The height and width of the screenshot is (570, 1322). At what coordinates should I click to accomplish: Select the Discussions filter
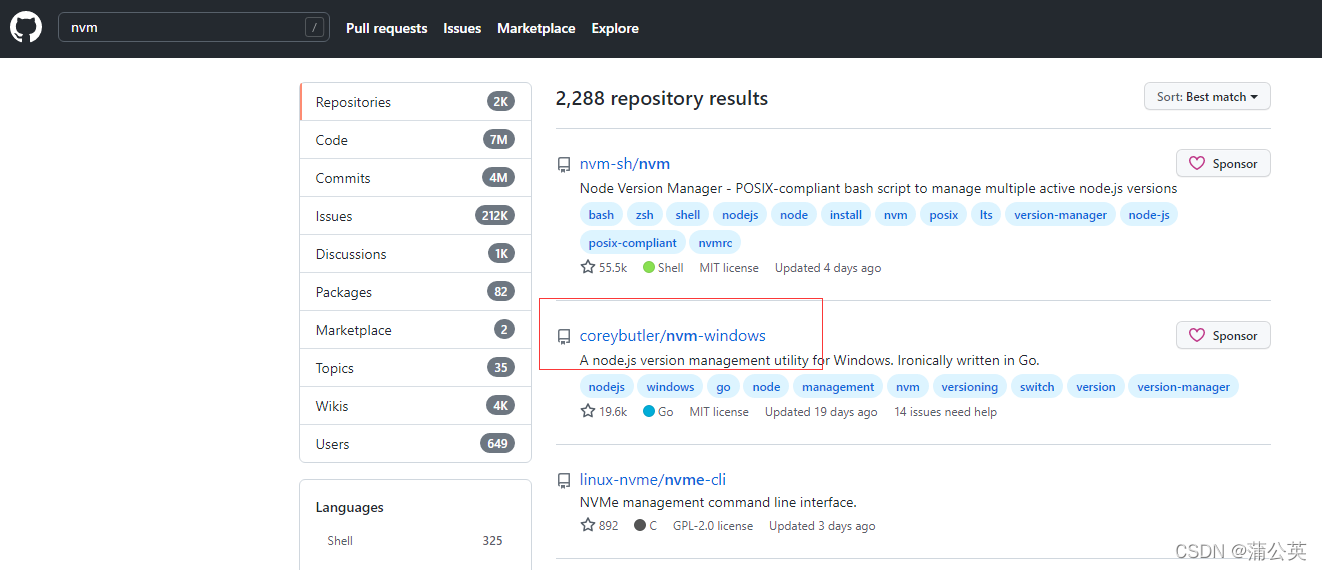pos(415,254)
